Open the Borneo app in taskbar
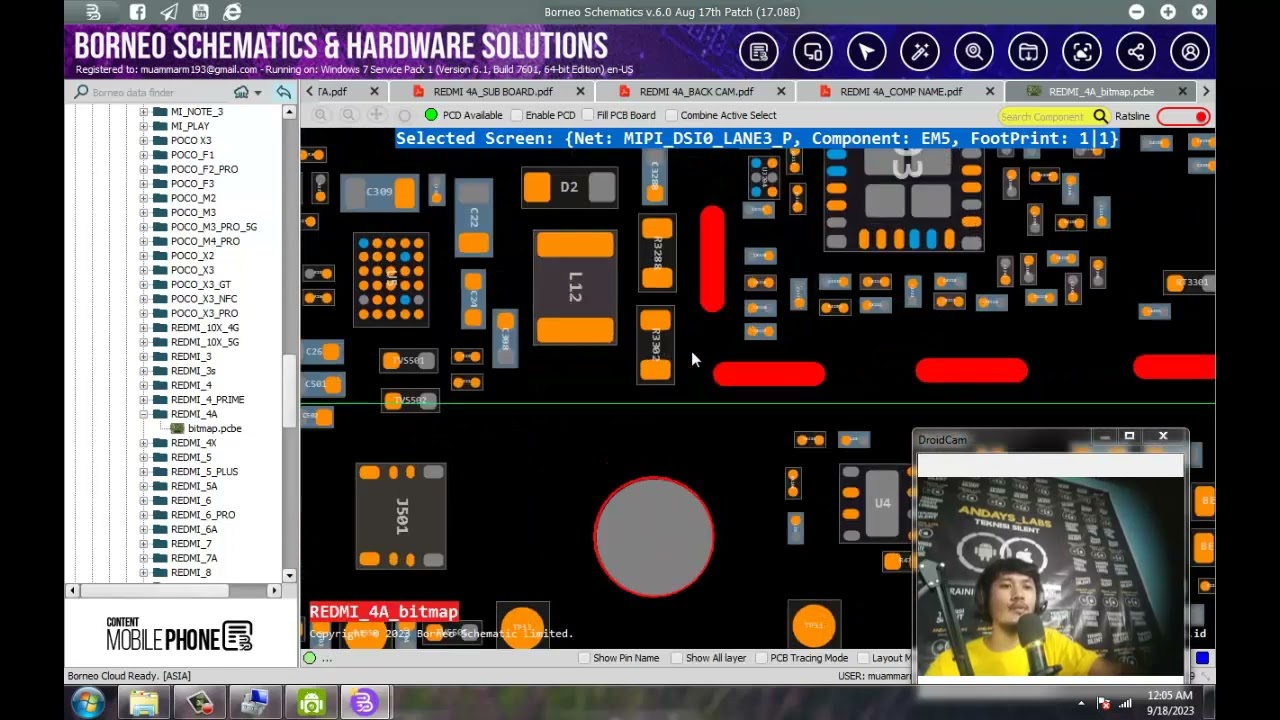Image resolution: width=1280 pixels, height=720 pixels. click(x=364, y=703)
